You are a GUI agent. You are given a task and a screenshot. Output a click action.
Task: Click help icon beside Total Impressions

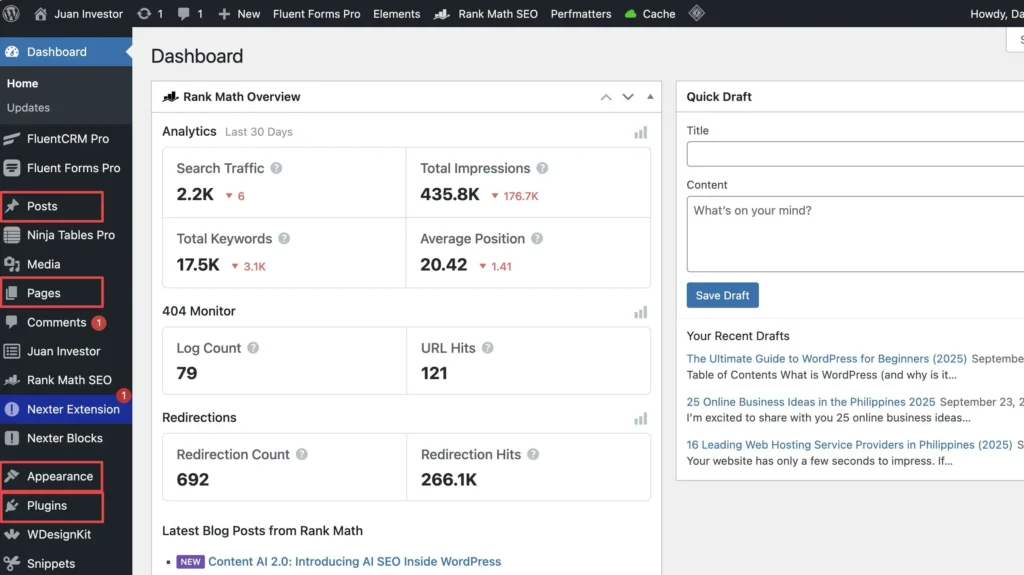point(542,168)
